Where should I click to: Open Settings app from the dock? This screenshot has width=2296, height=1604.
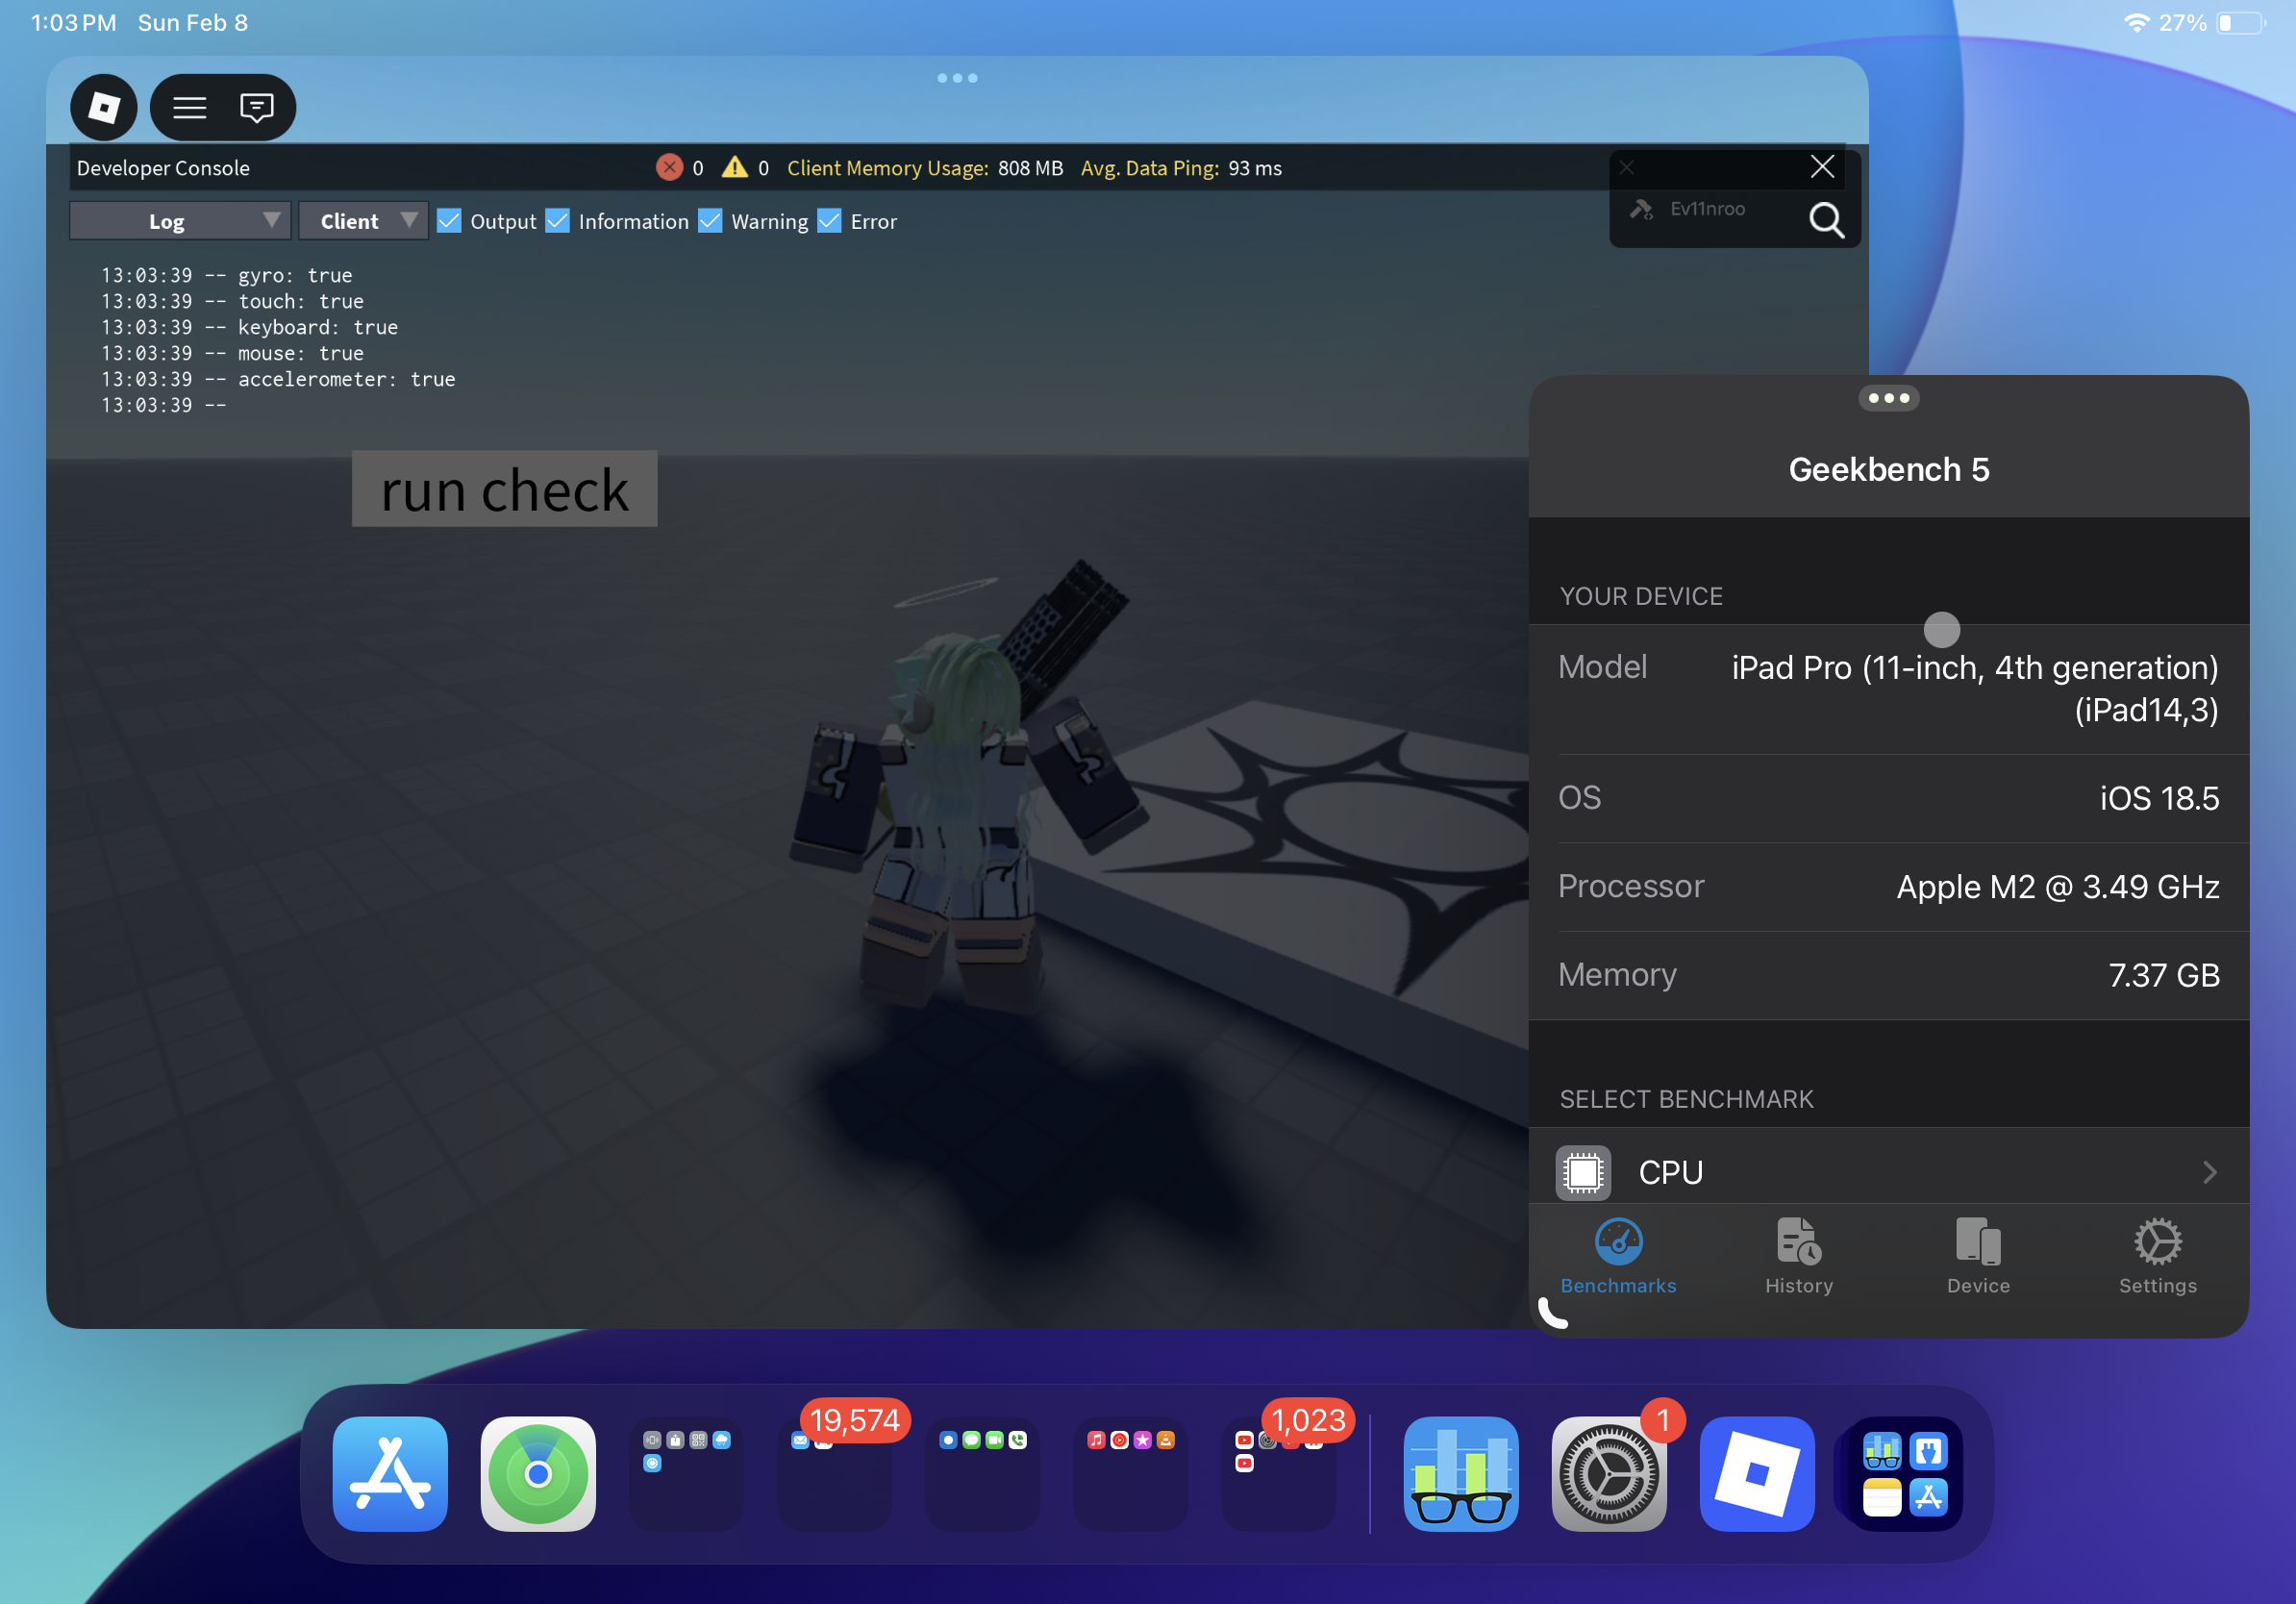pos(1609,1473)
